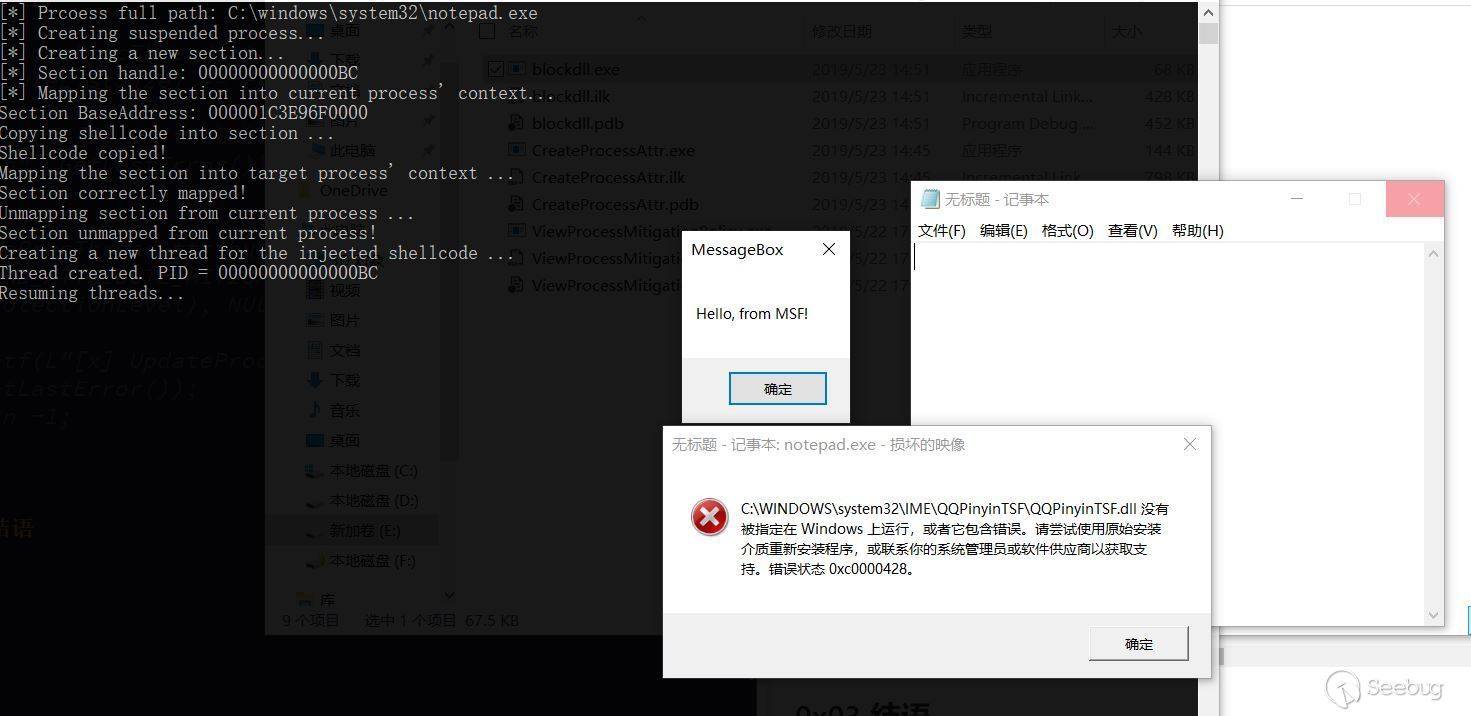Select 新加卷 (E:) in Explorer sidebar
Screen dimensions: 1471x716
coord(365,531)
